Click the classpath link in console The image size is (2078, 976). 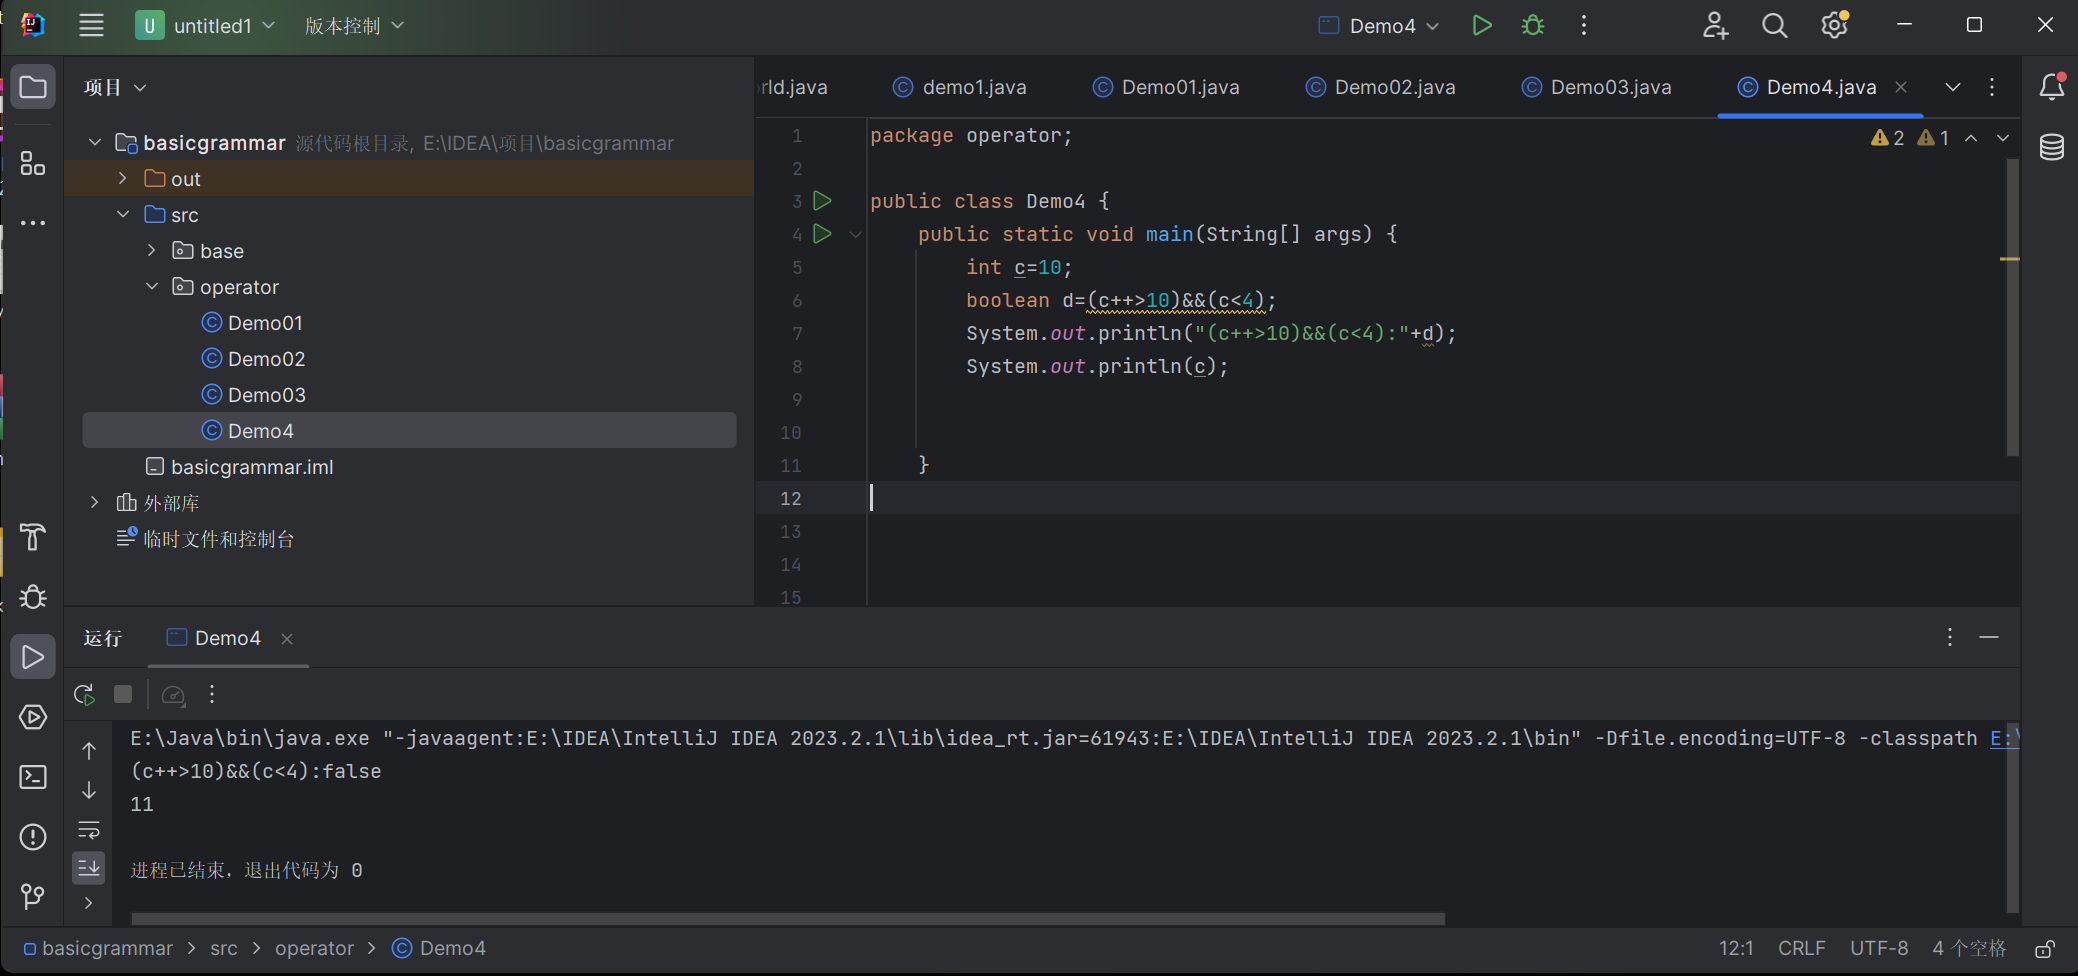(x=2005, y=738)
